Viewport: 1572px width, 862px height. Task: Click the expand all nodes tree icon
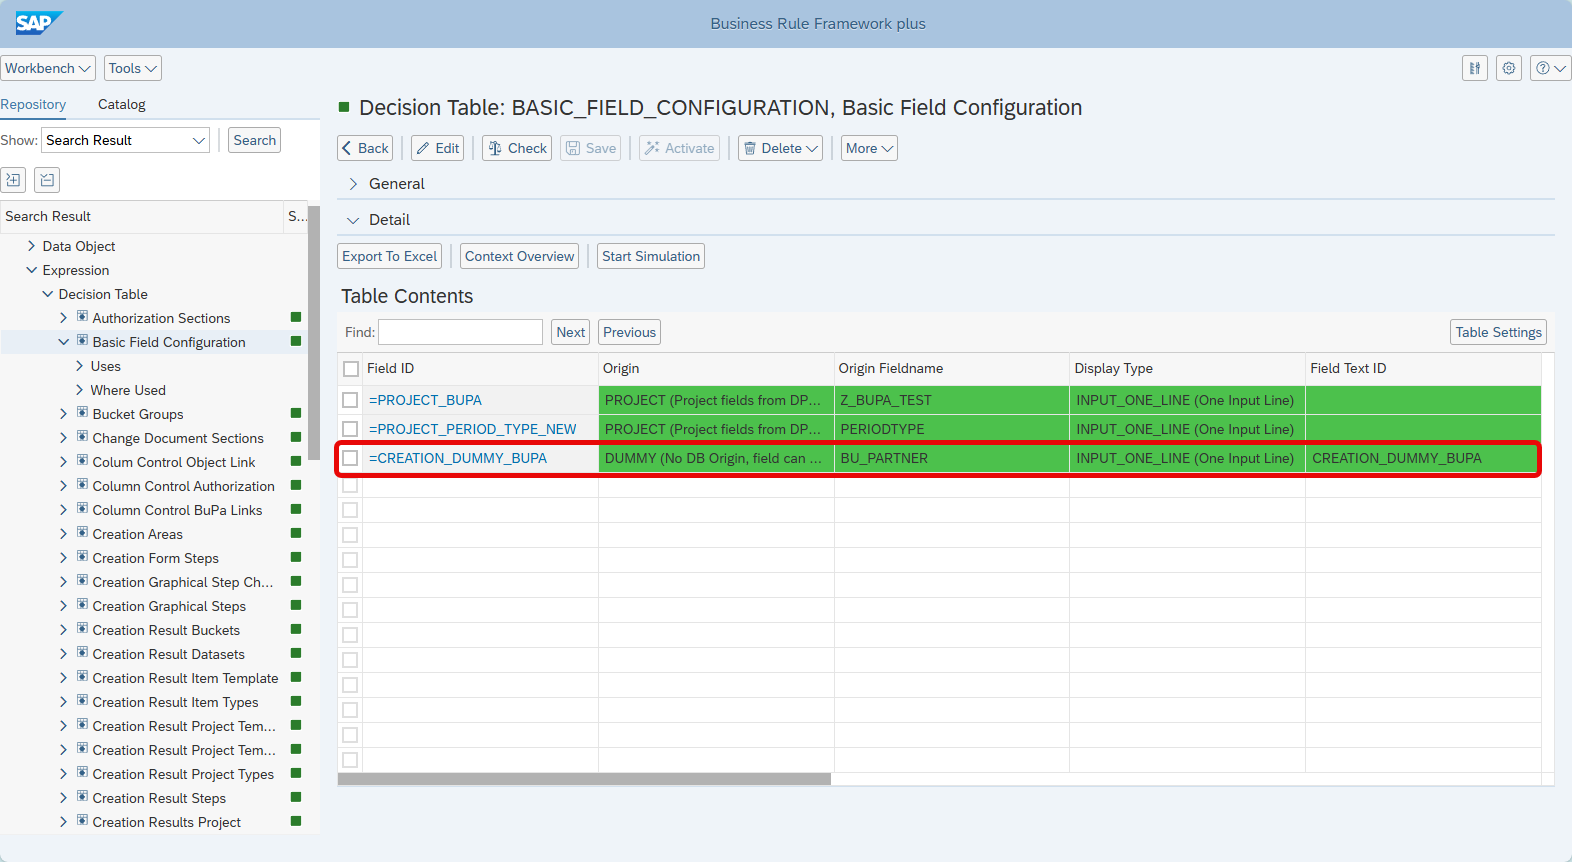pos(13,180)
